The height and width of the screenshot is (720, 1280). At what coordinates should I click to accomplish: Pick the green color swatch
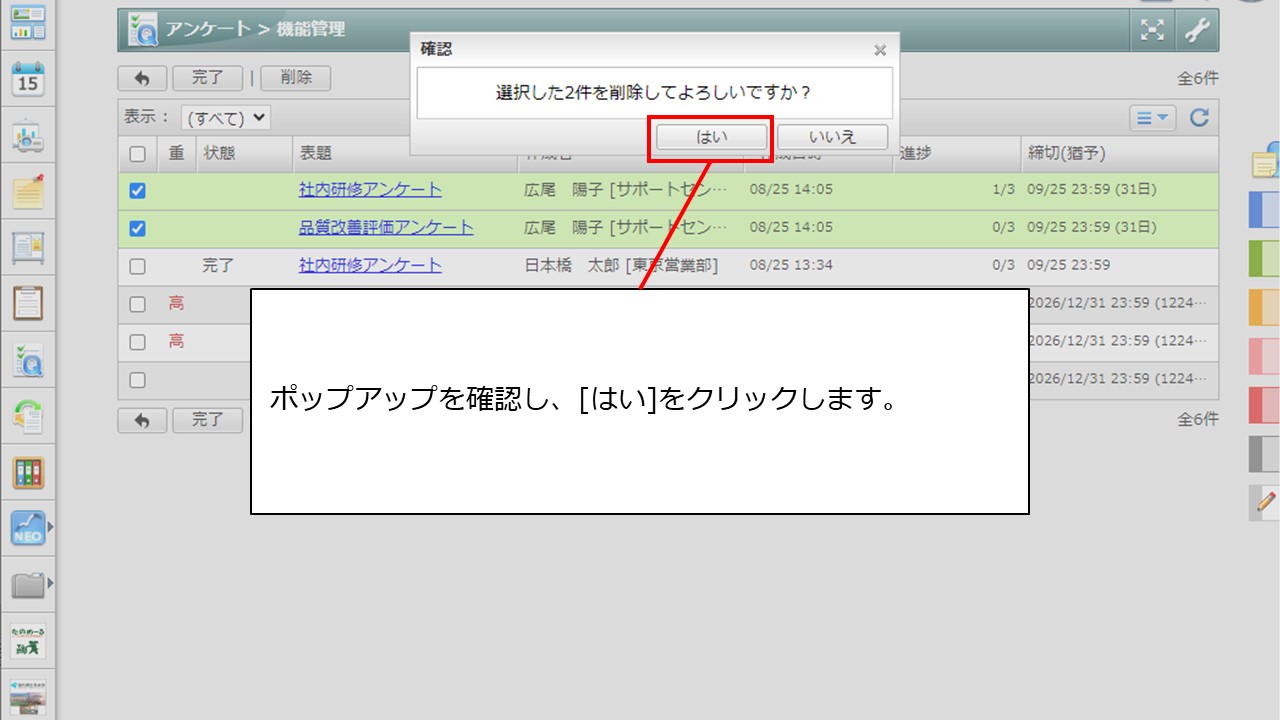1264,258
